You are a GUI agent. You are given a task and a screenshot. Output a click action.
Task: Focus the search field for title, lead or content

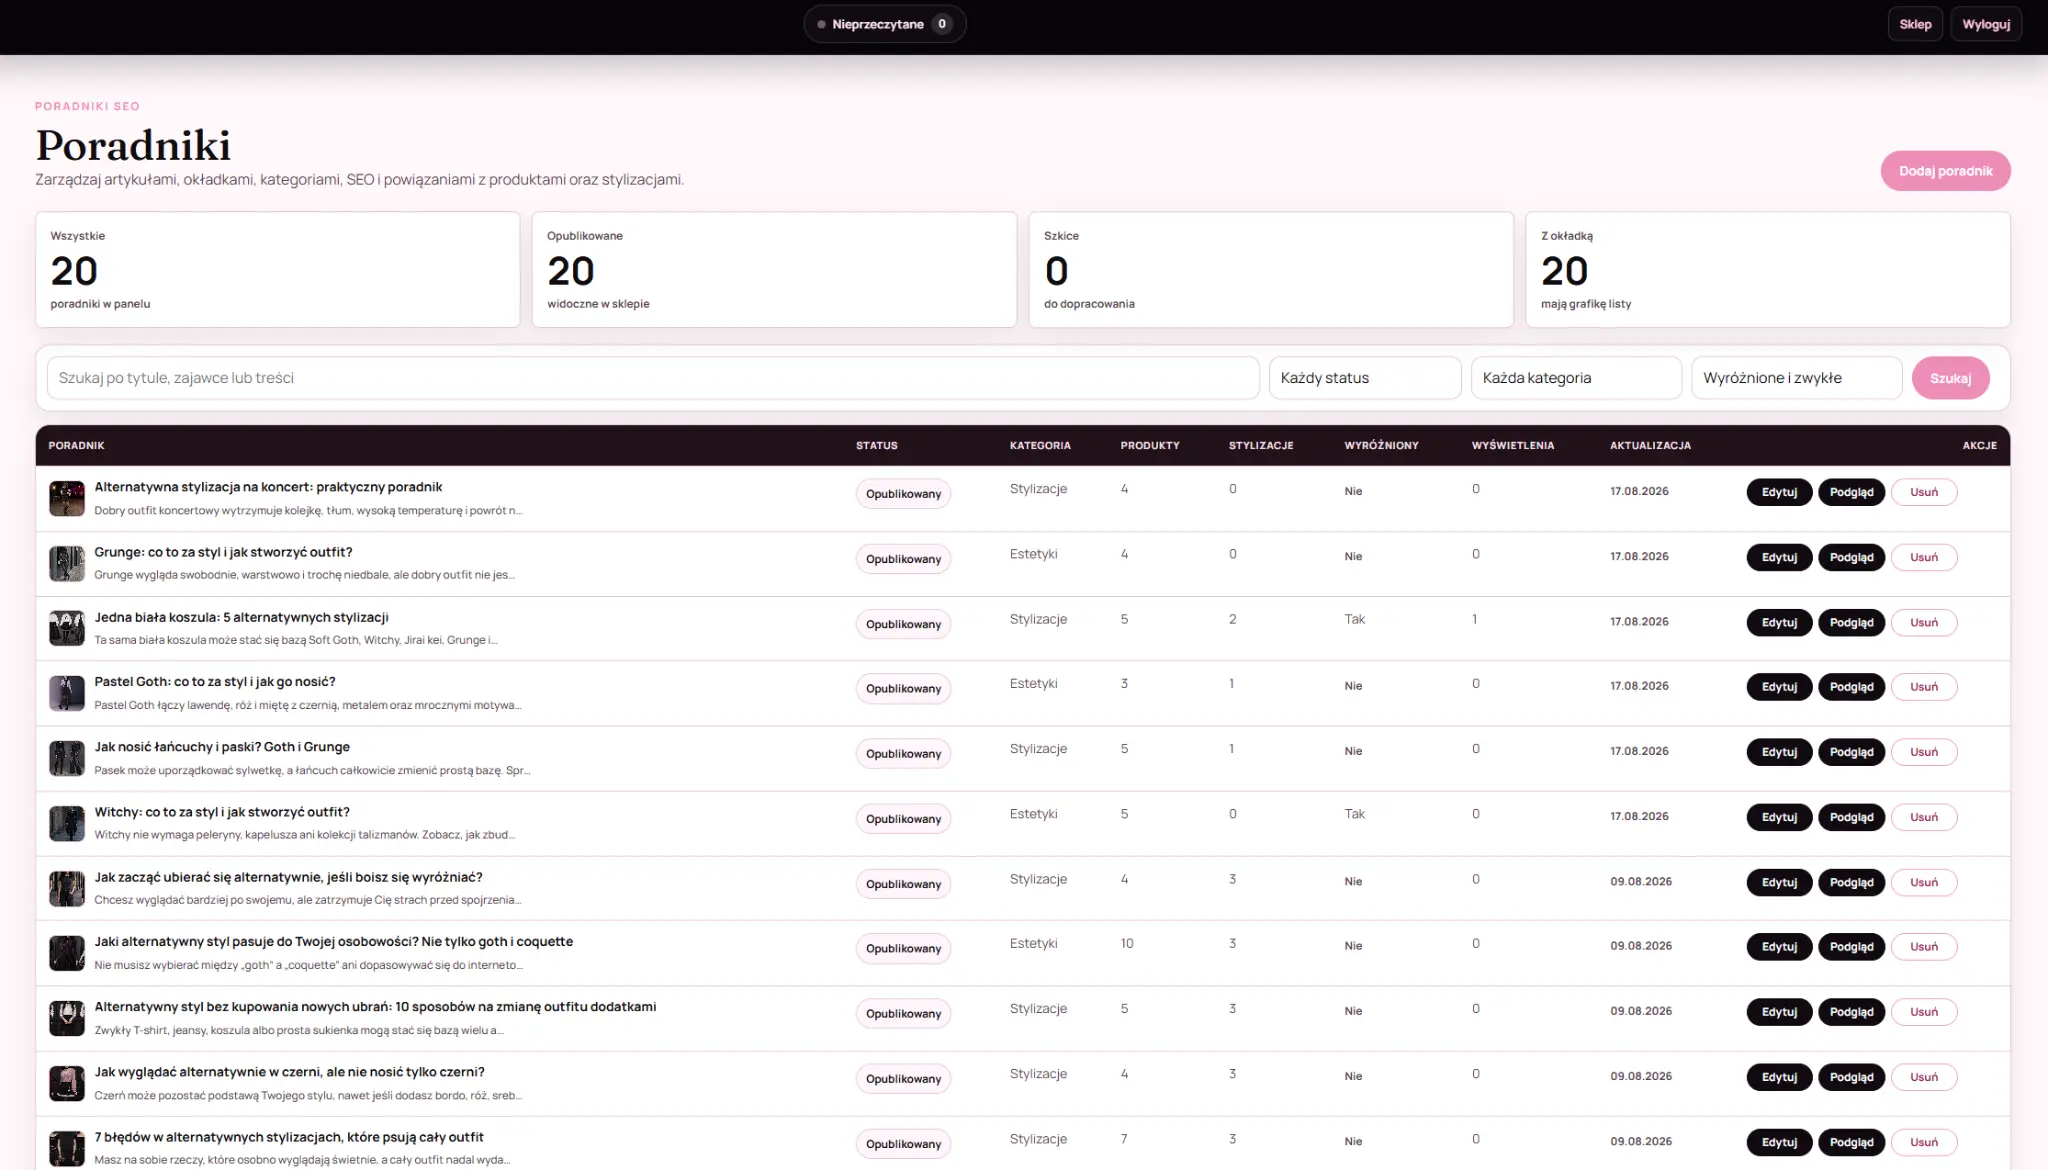[x=653, y=378]
